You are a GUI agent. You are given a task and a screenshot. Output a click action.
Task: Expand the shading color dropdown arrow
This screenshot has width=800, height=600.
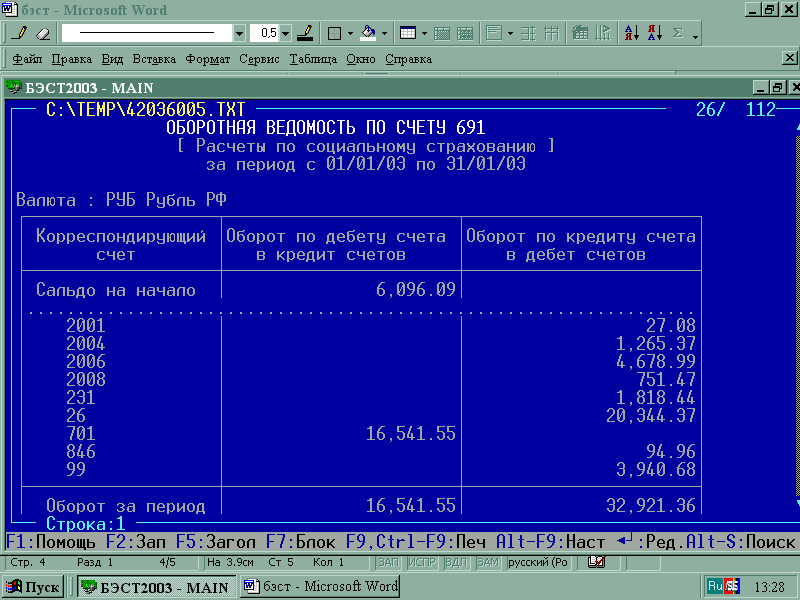coord(384,34)
